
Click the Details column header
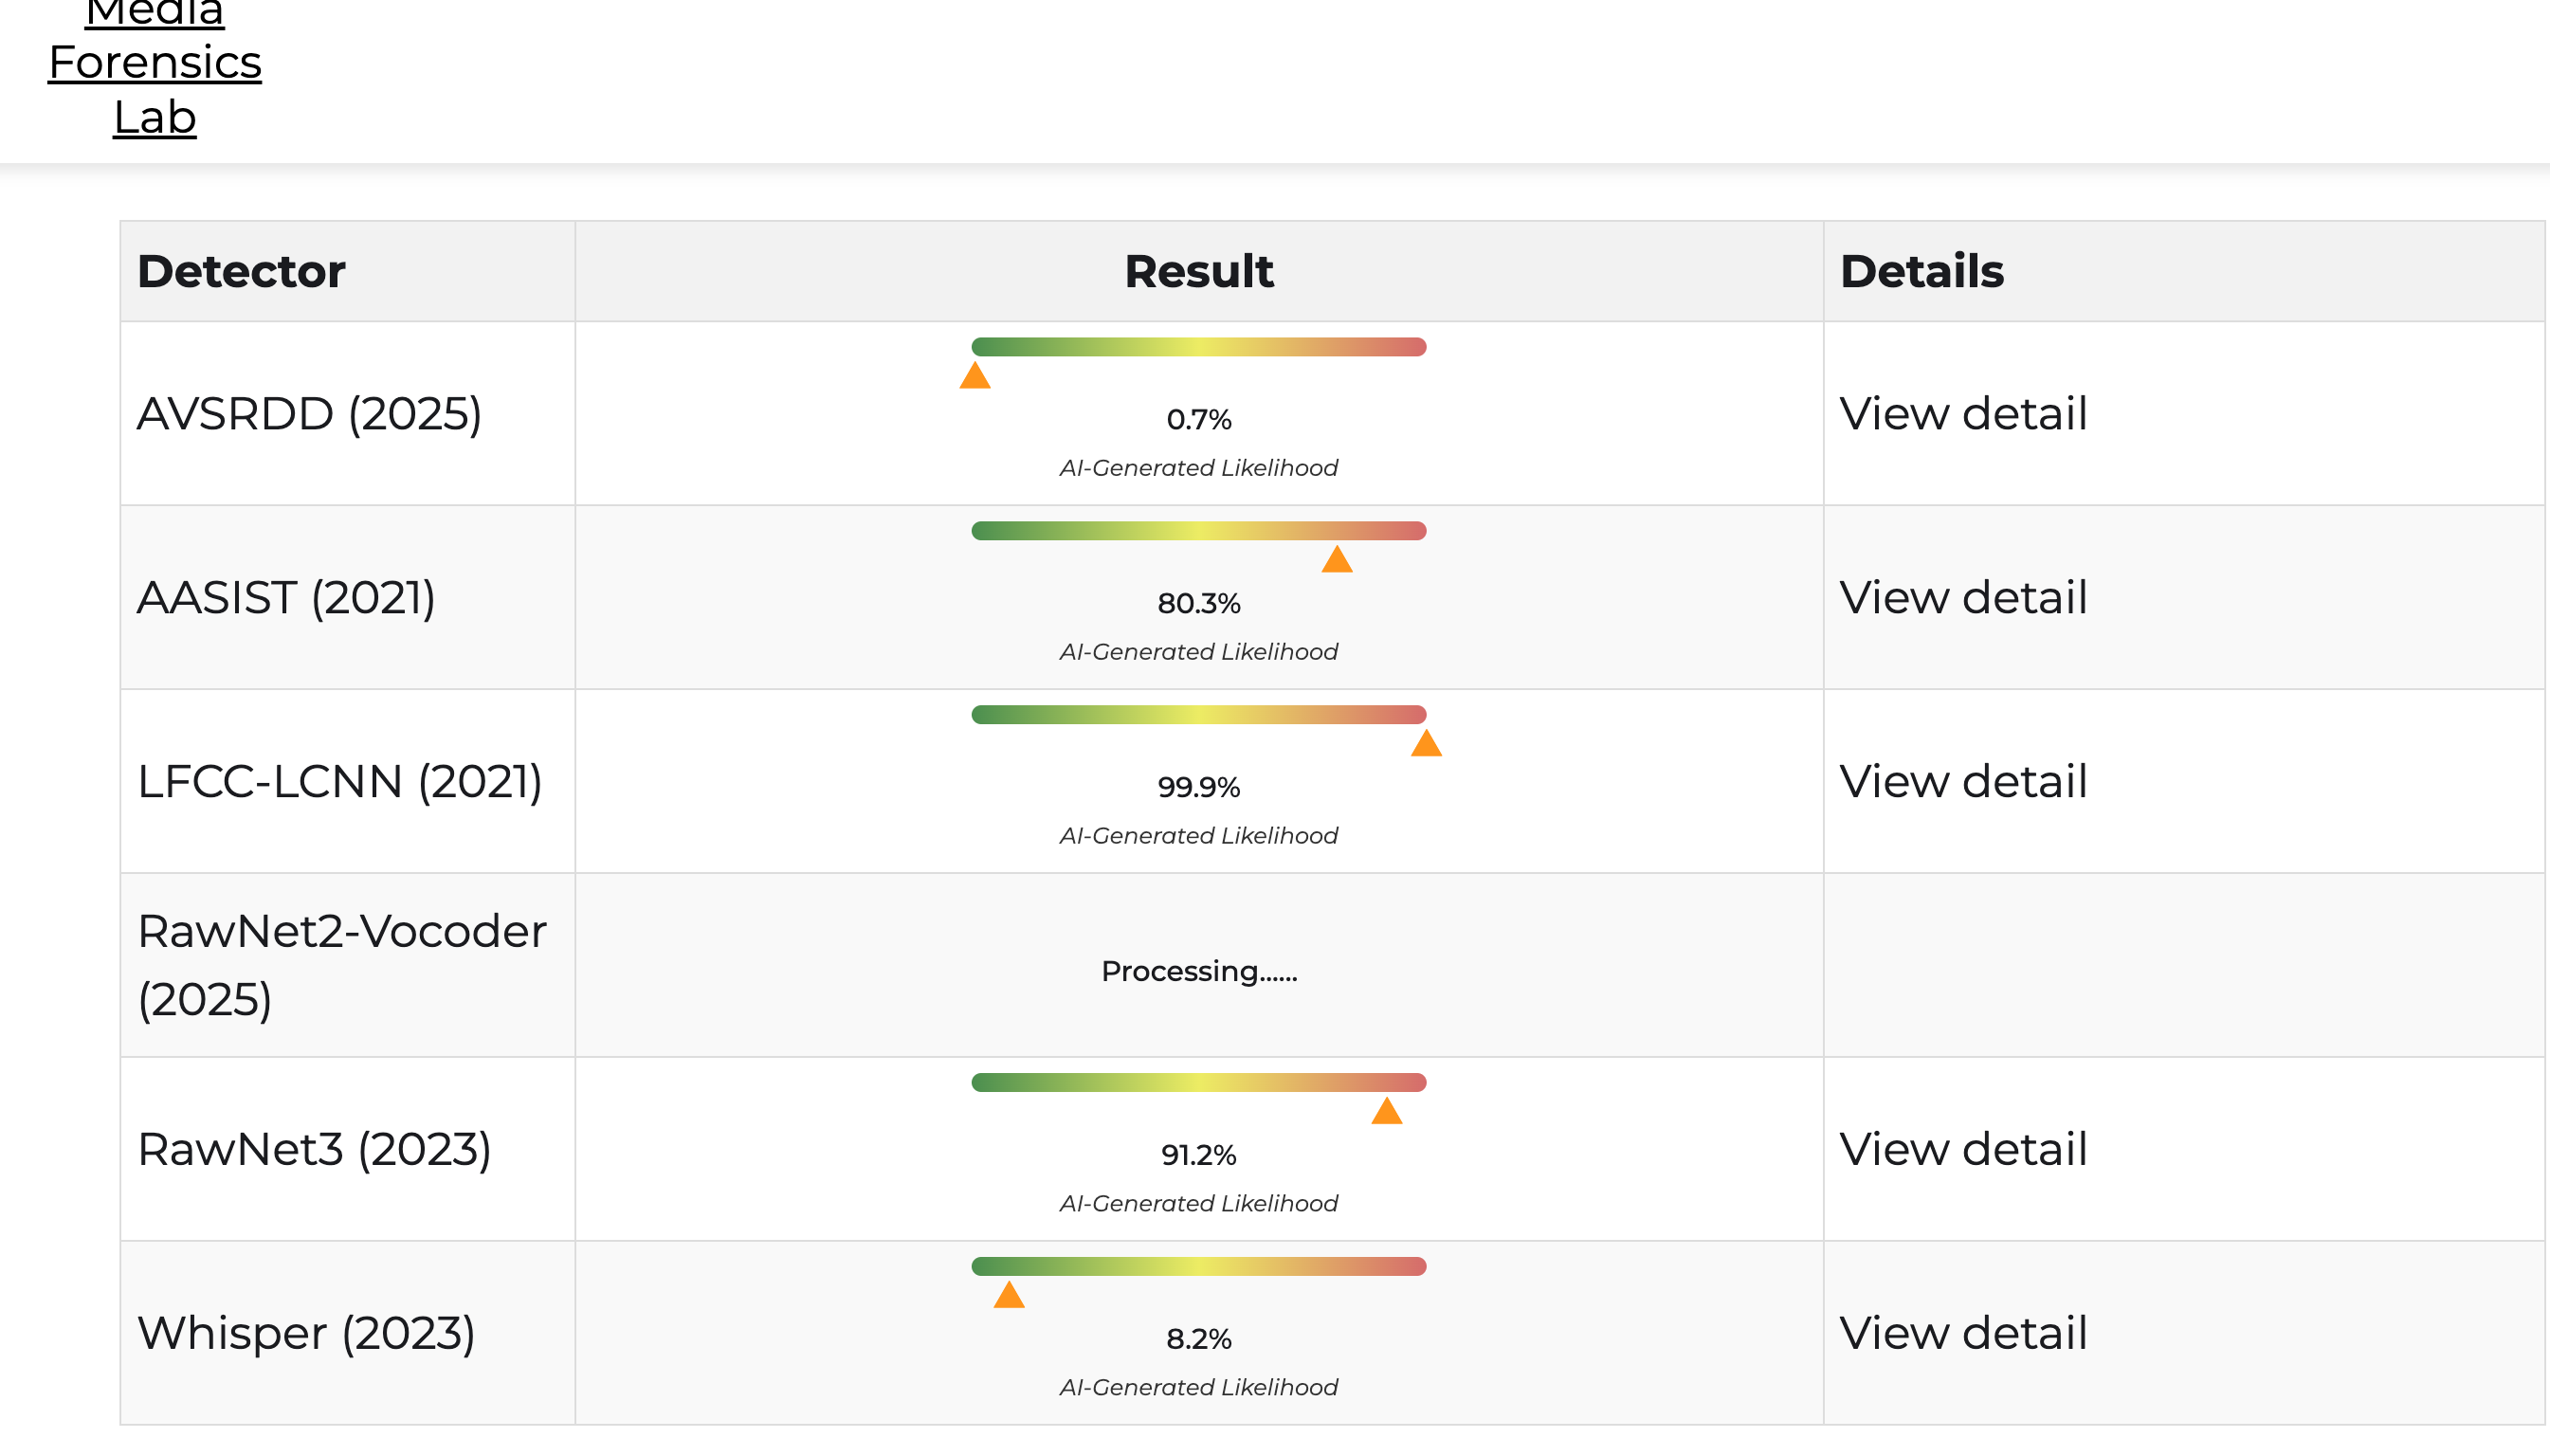[1921, 272]
